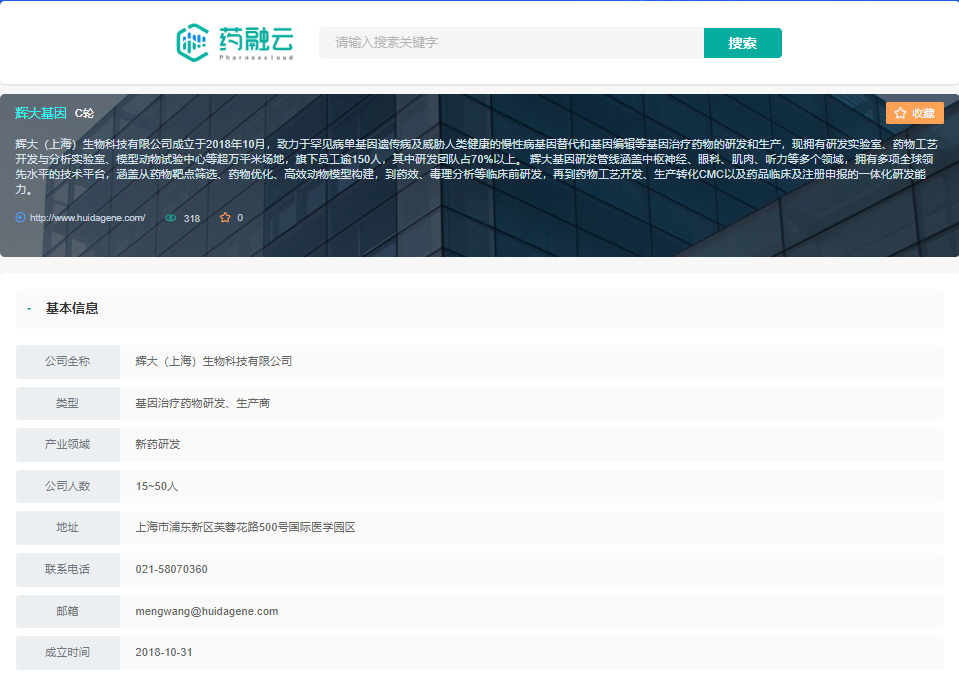The image size is (959, 682).
Task: Open the huidagene.com website link
Action: point(87,218)
